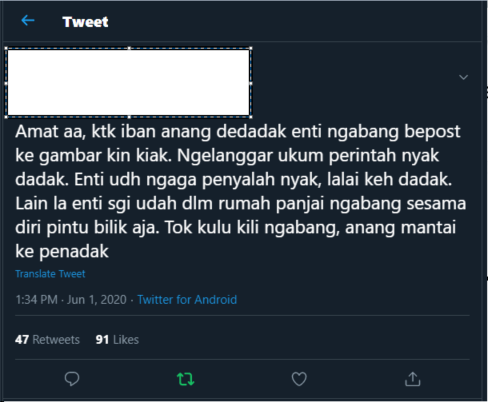Viewport: 488px width, 402px height.
Task: Click the Tweet header title
Action: point(85,22)
